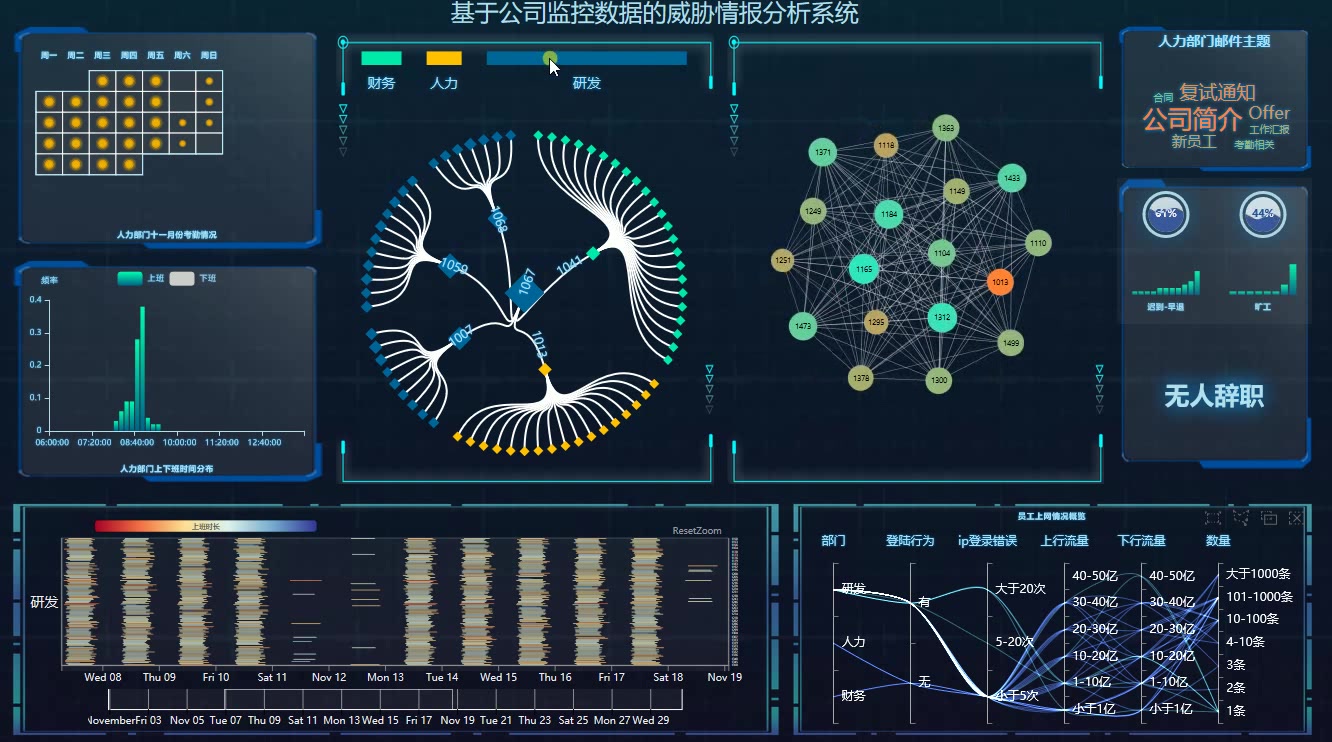Click network node 1249
Screen dimensions: 1332x742
coord(813,211)
